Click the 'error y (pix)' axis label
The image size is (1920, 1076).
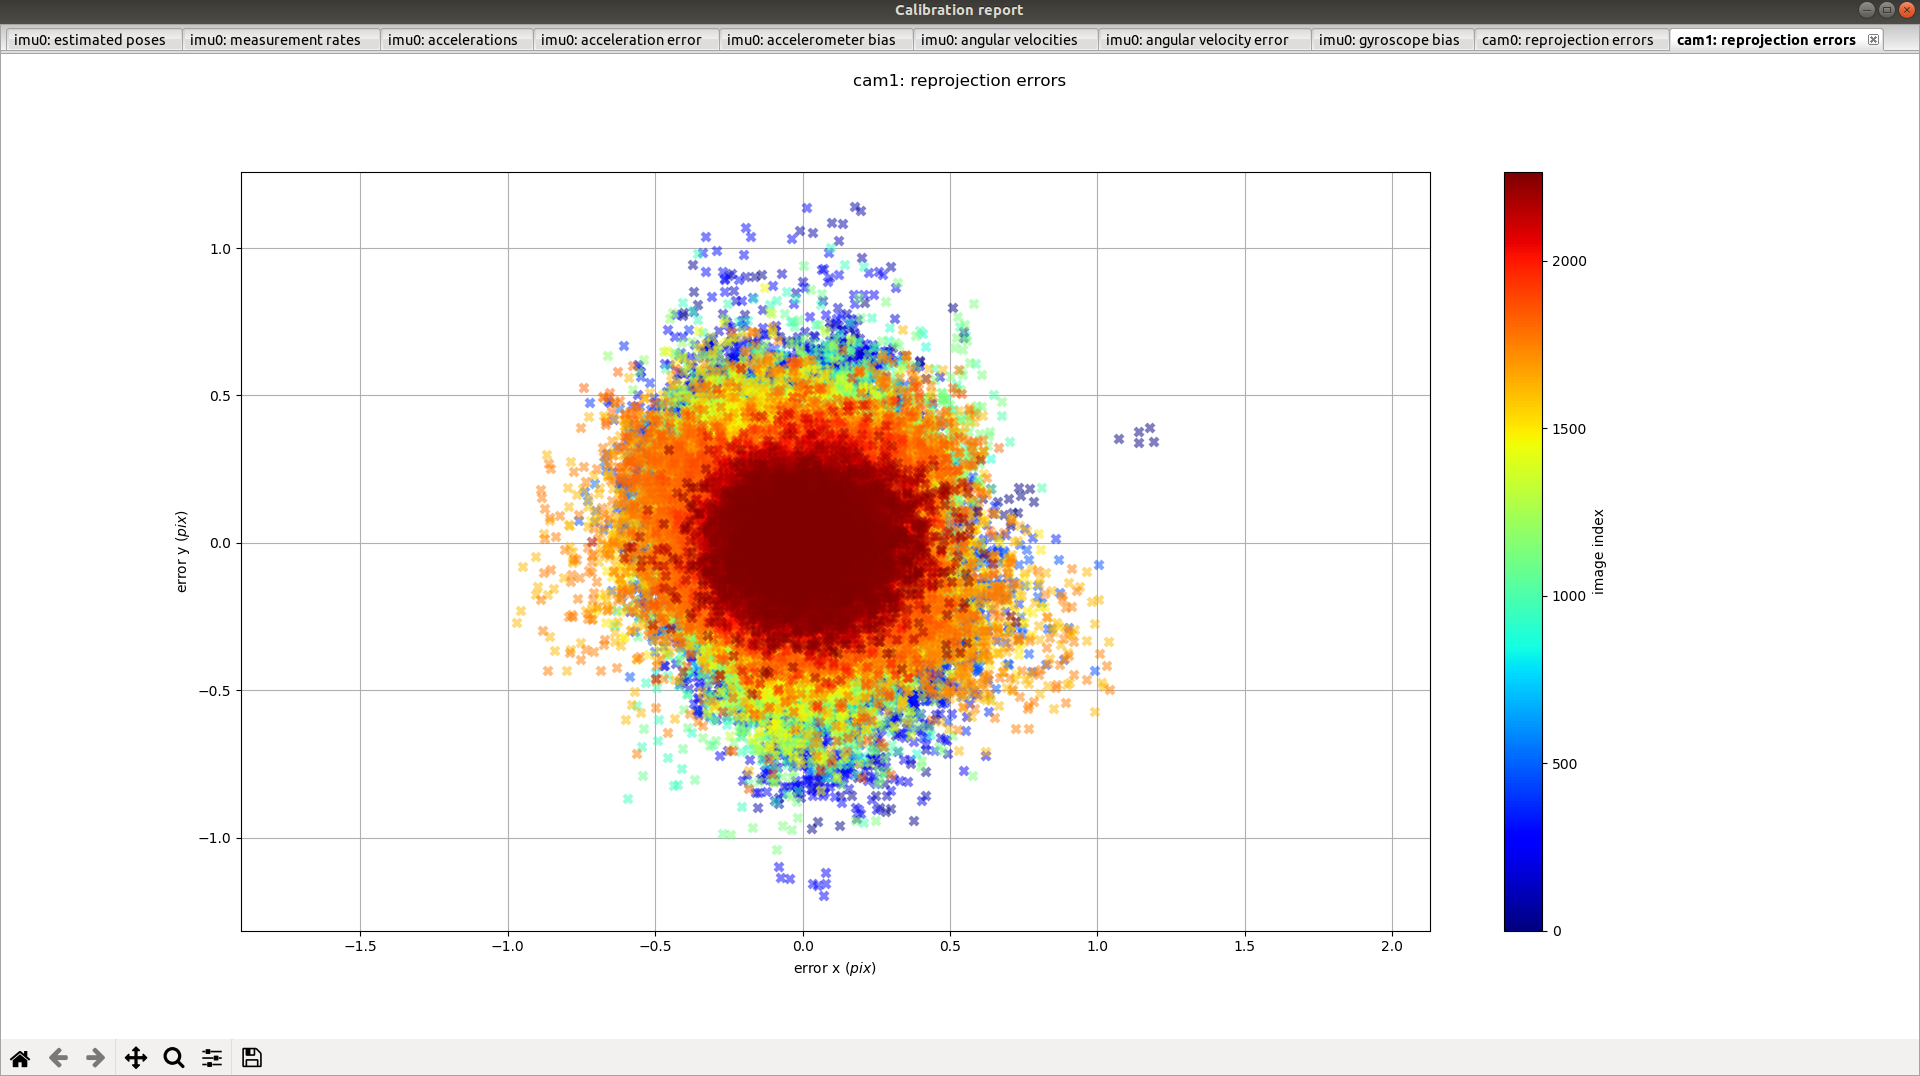point(181,552)
